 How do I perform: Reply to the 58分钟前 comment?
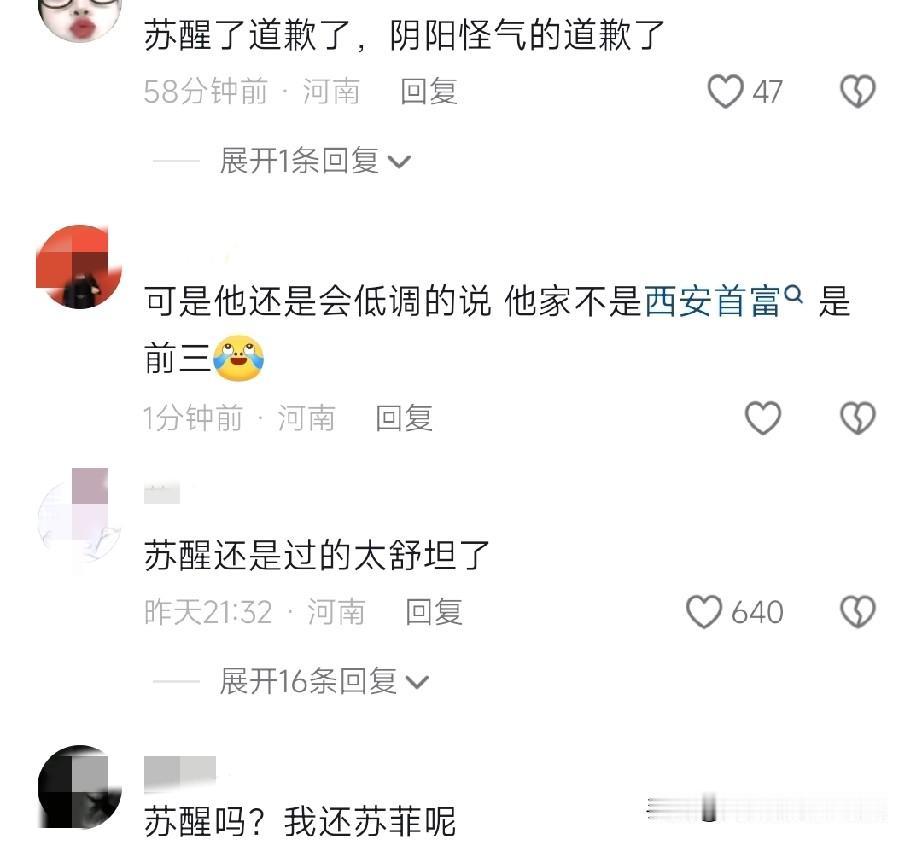(x=429, y=92)
